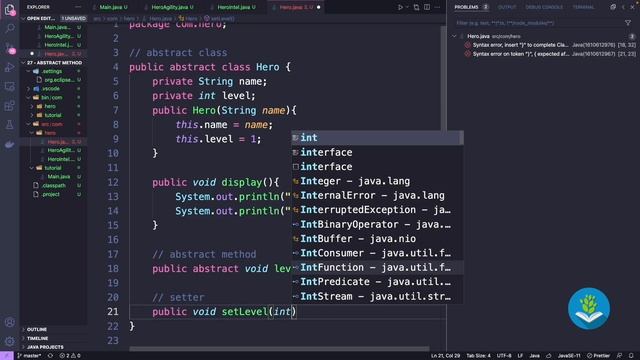The image size is (640, 360).
Task: Choose 'IntStream' autocomplete suggestion
Action: (x=377, y=296)
